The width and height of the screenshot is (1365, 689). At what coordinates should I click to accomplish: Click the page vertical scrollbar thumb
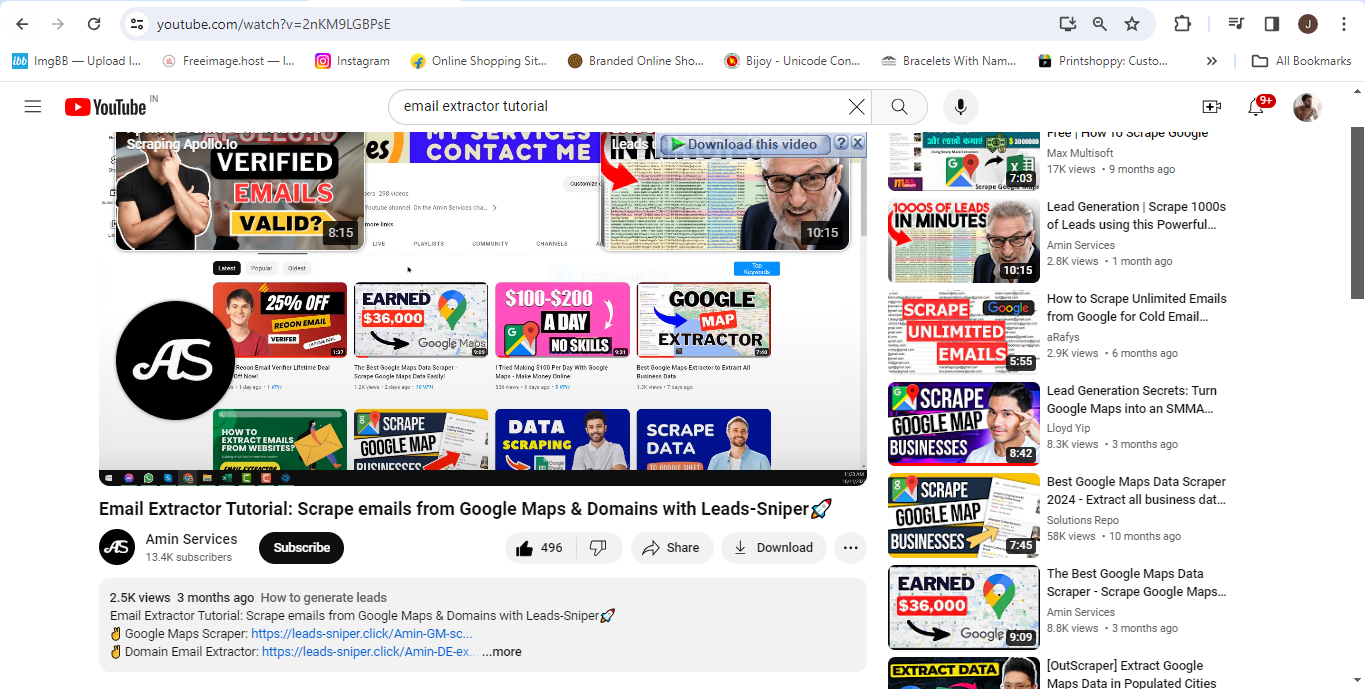[x=1357, y=212]
